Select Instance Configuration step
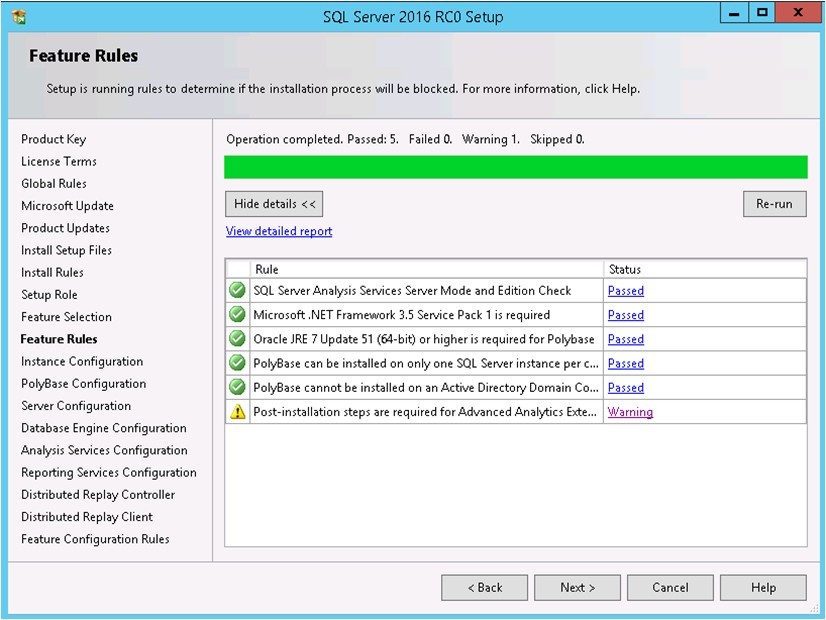 (x=82, y=361)
